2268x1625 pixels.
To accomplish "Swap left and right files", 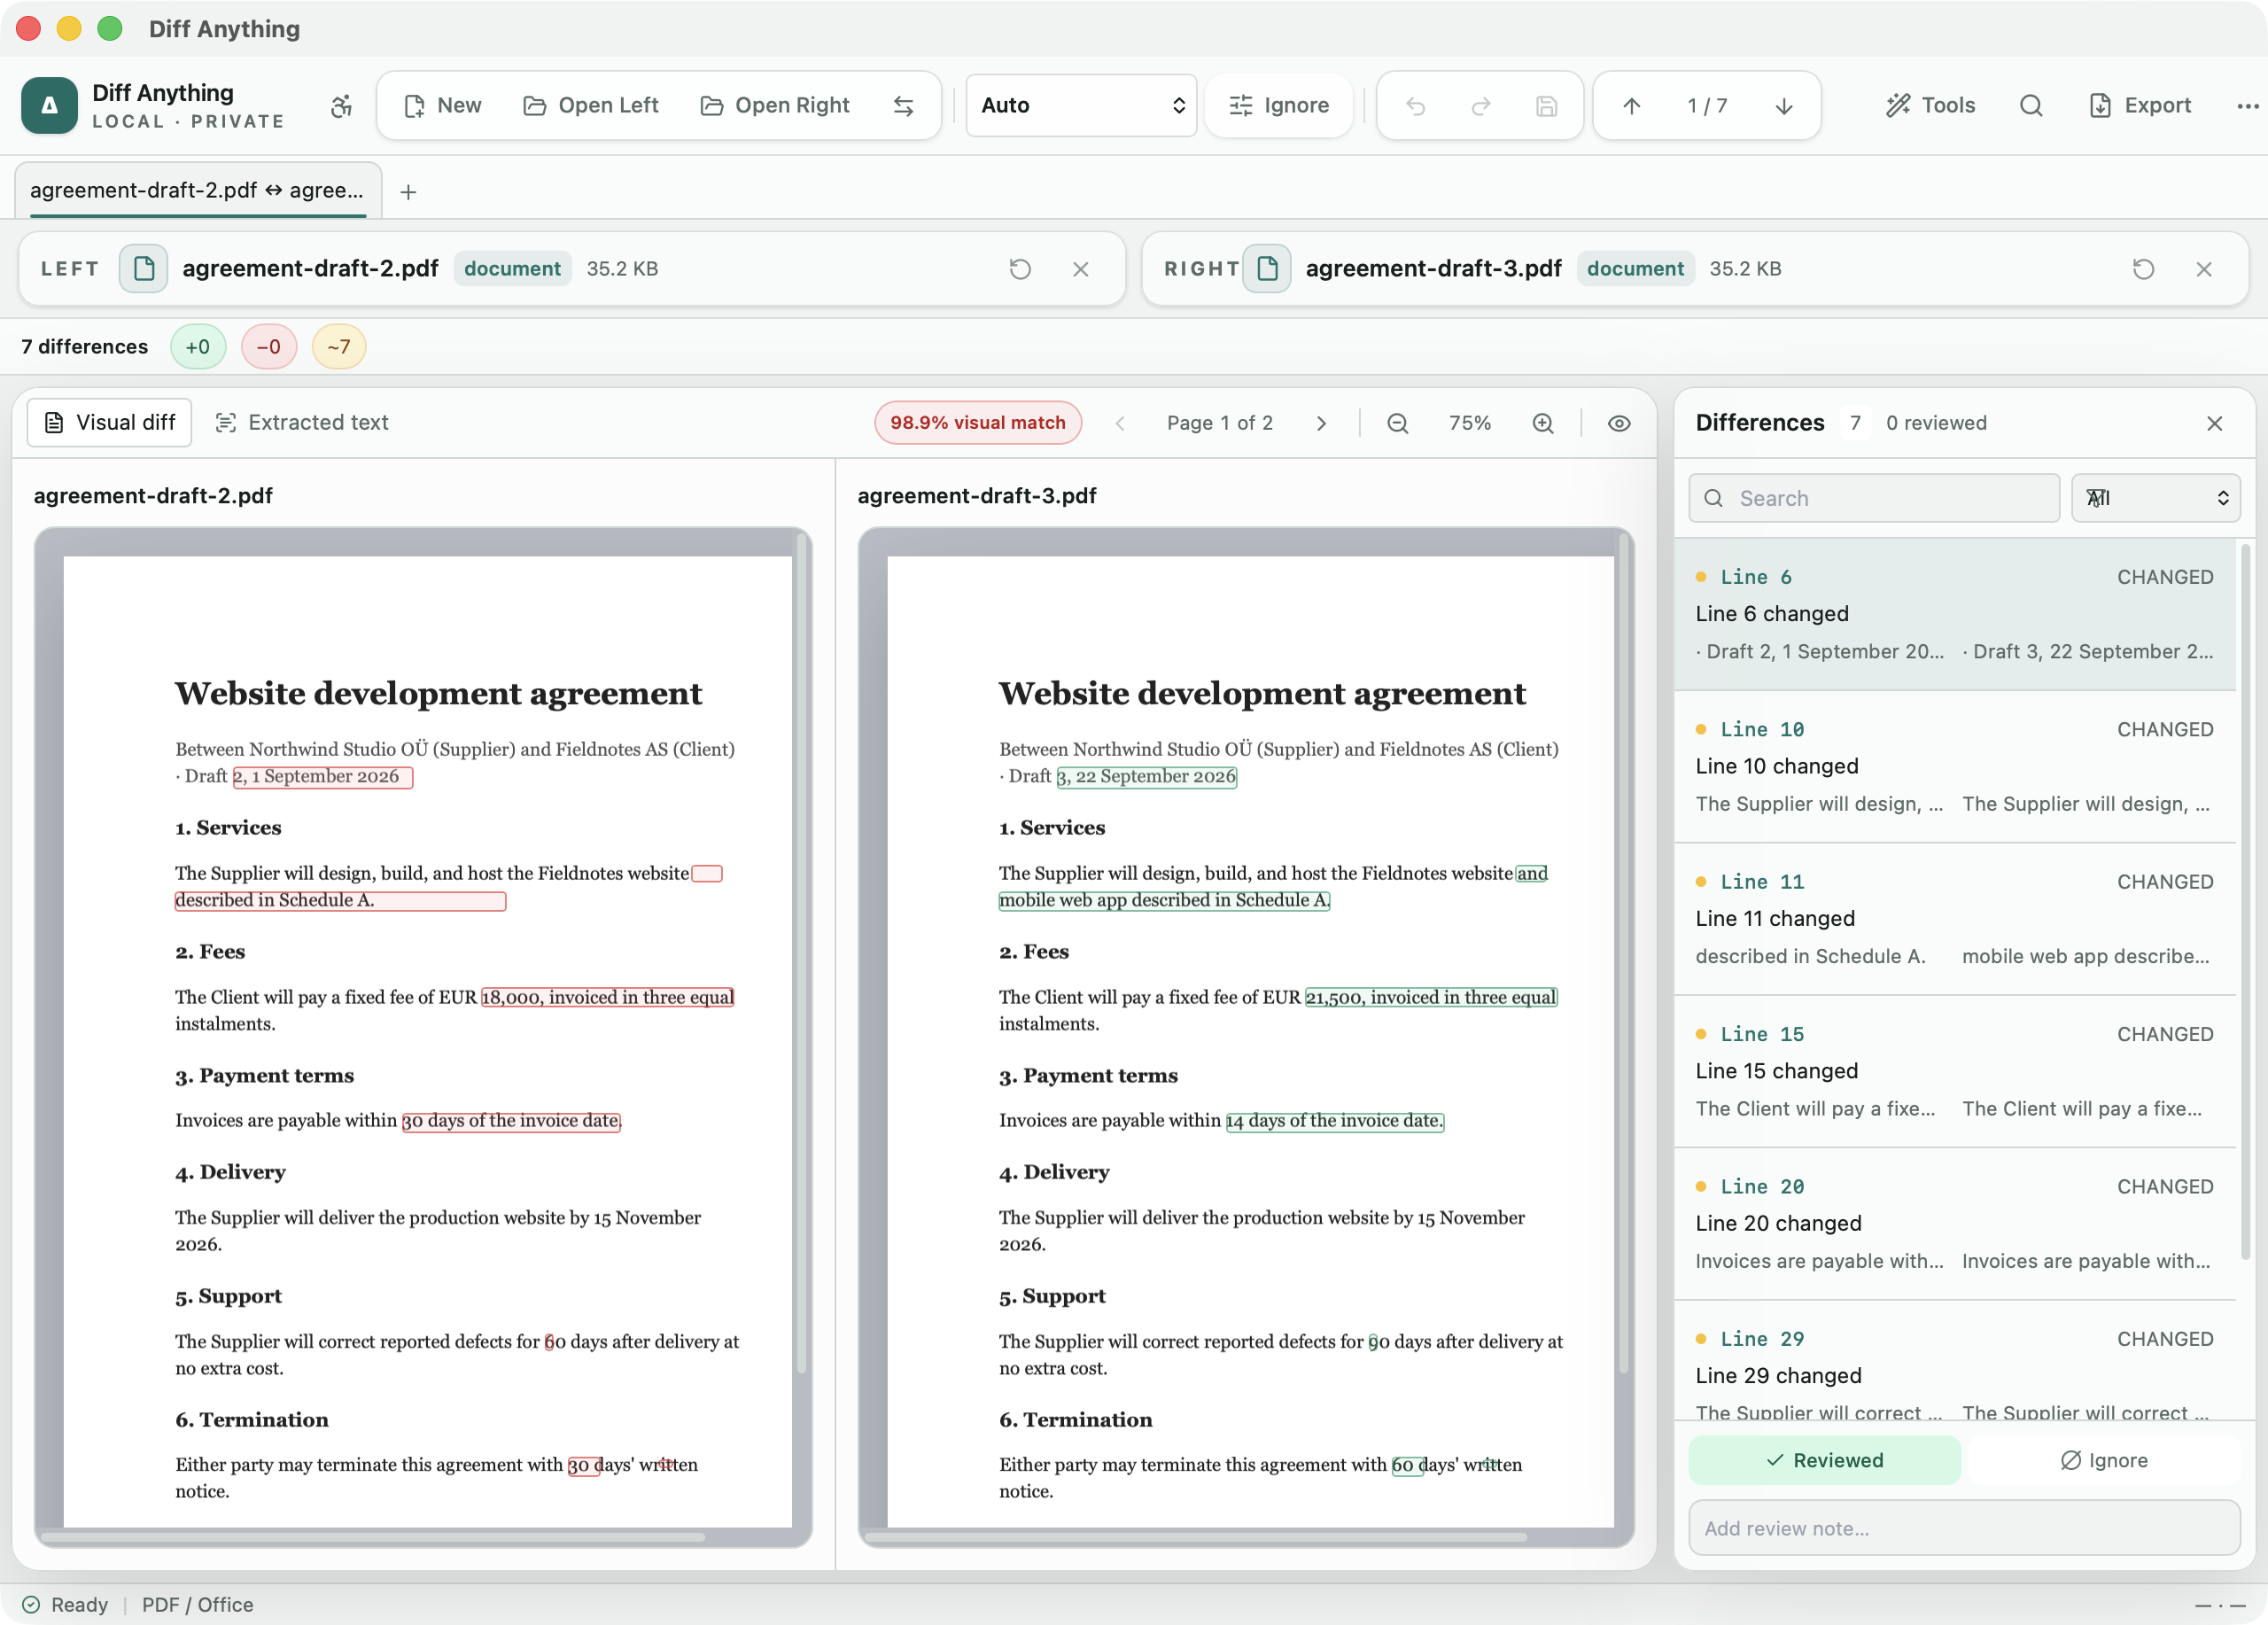I will 903,106.
